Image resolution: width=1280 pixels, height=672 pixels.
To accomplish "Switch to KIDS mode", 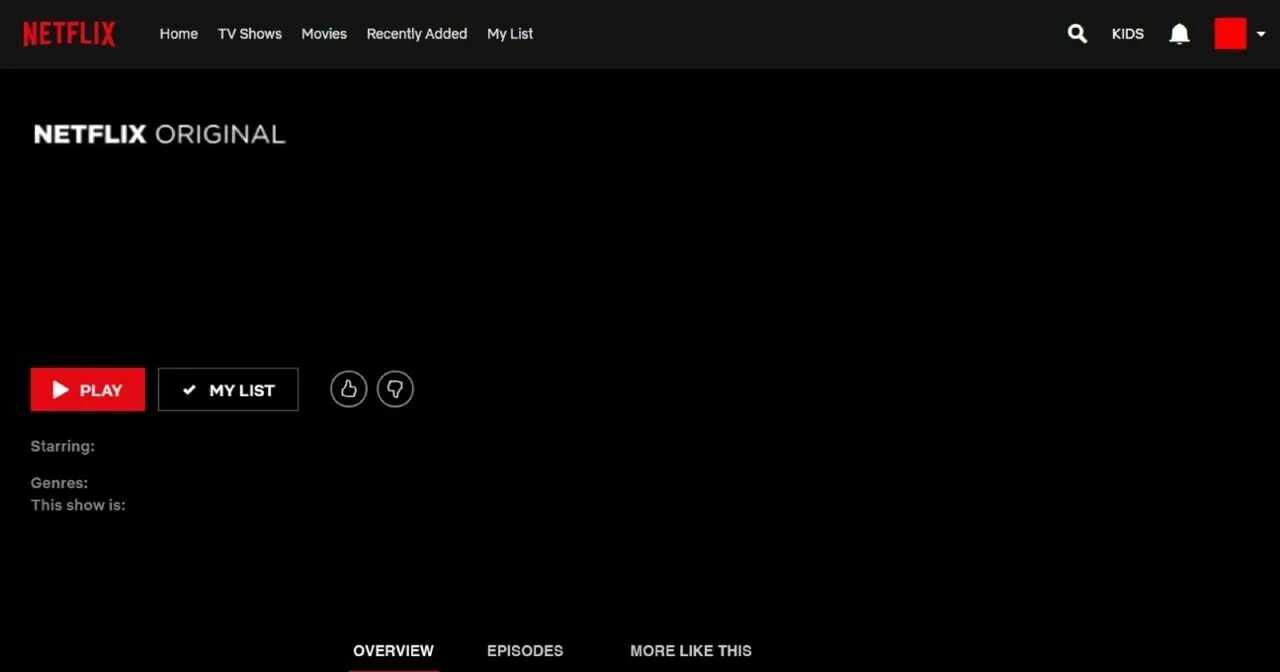I will pyautogui.click(x=1128, y=34).
